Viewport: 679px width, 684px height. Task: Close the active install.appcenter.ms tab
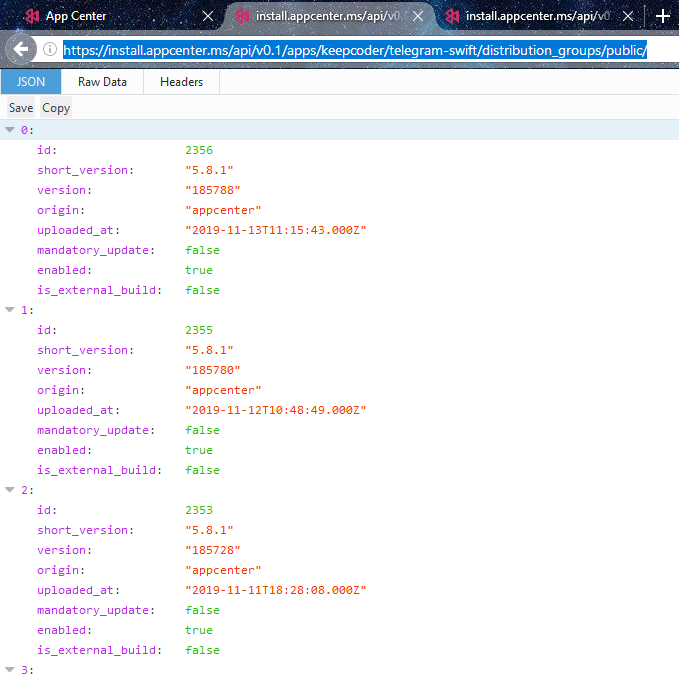pyautogui.click(x=417, y=16)
